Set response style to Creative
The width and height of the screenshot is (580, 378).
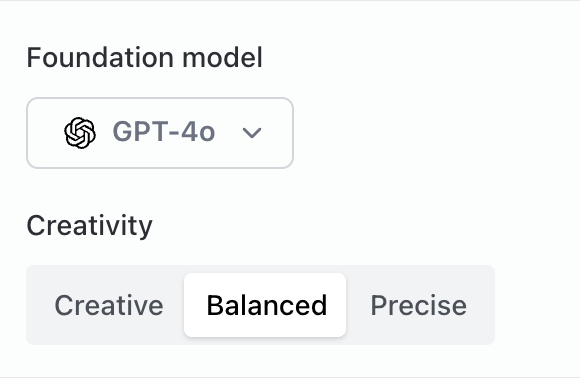tap(109, 305)
